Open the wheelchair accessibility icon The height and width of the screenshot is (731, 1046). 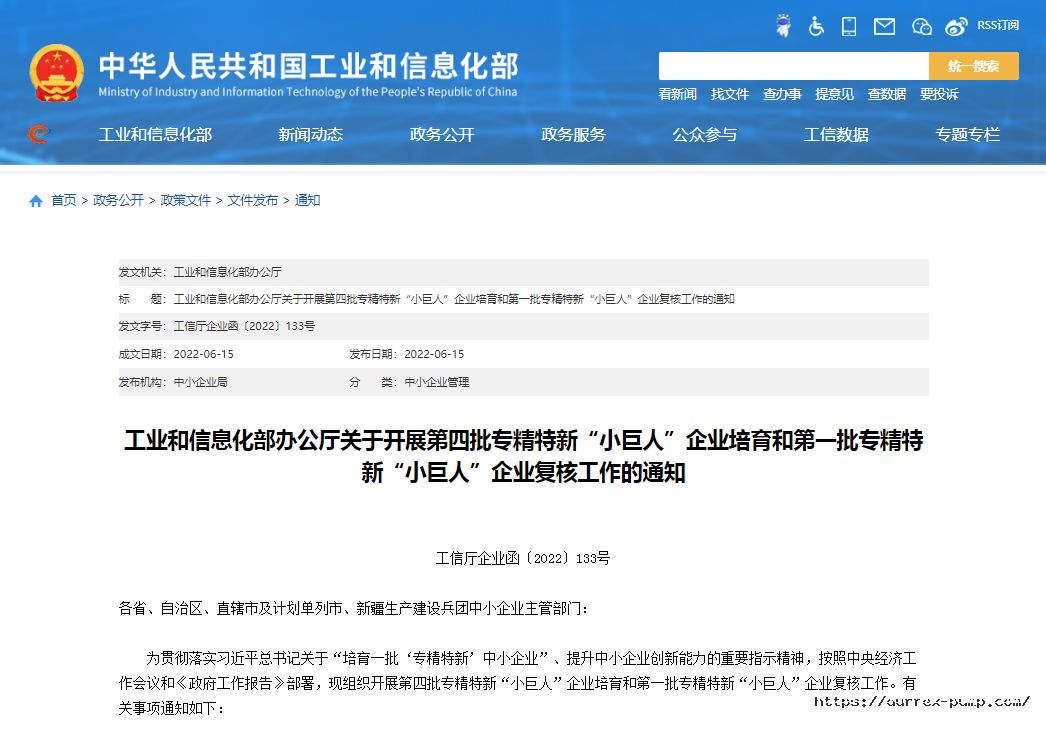click(816, 26)
